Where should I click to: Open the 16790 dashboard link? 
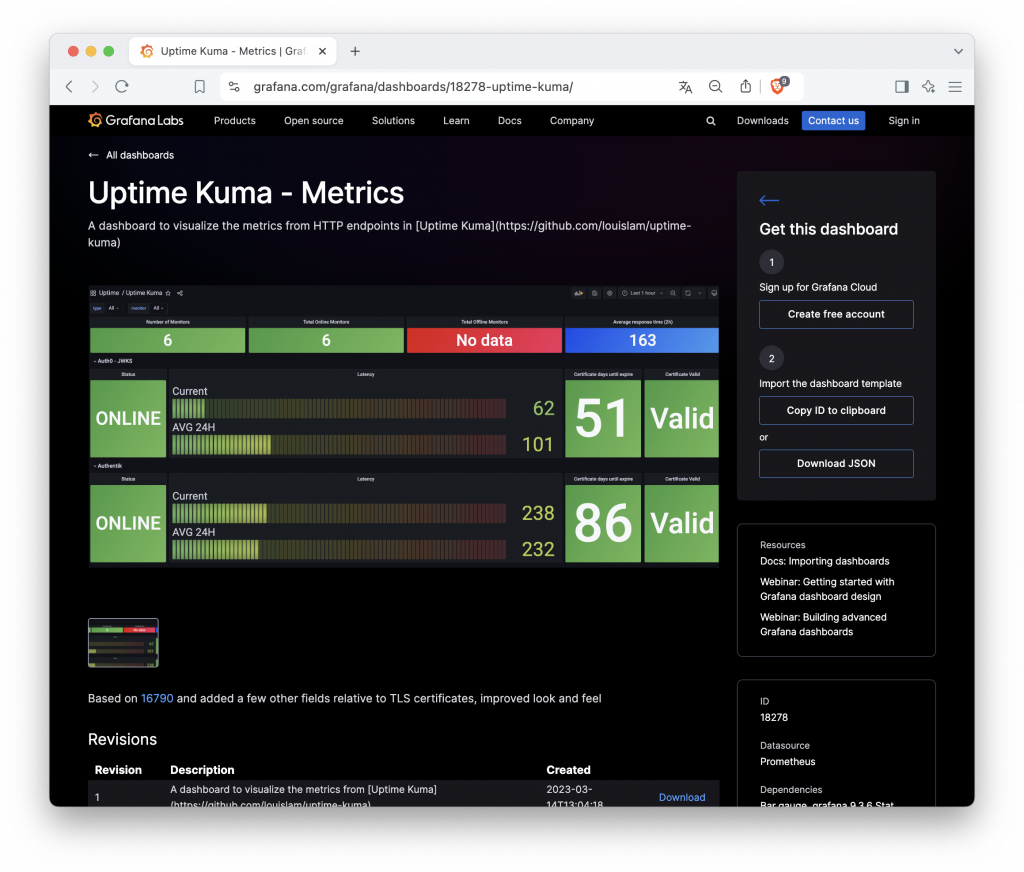[157, 698]
